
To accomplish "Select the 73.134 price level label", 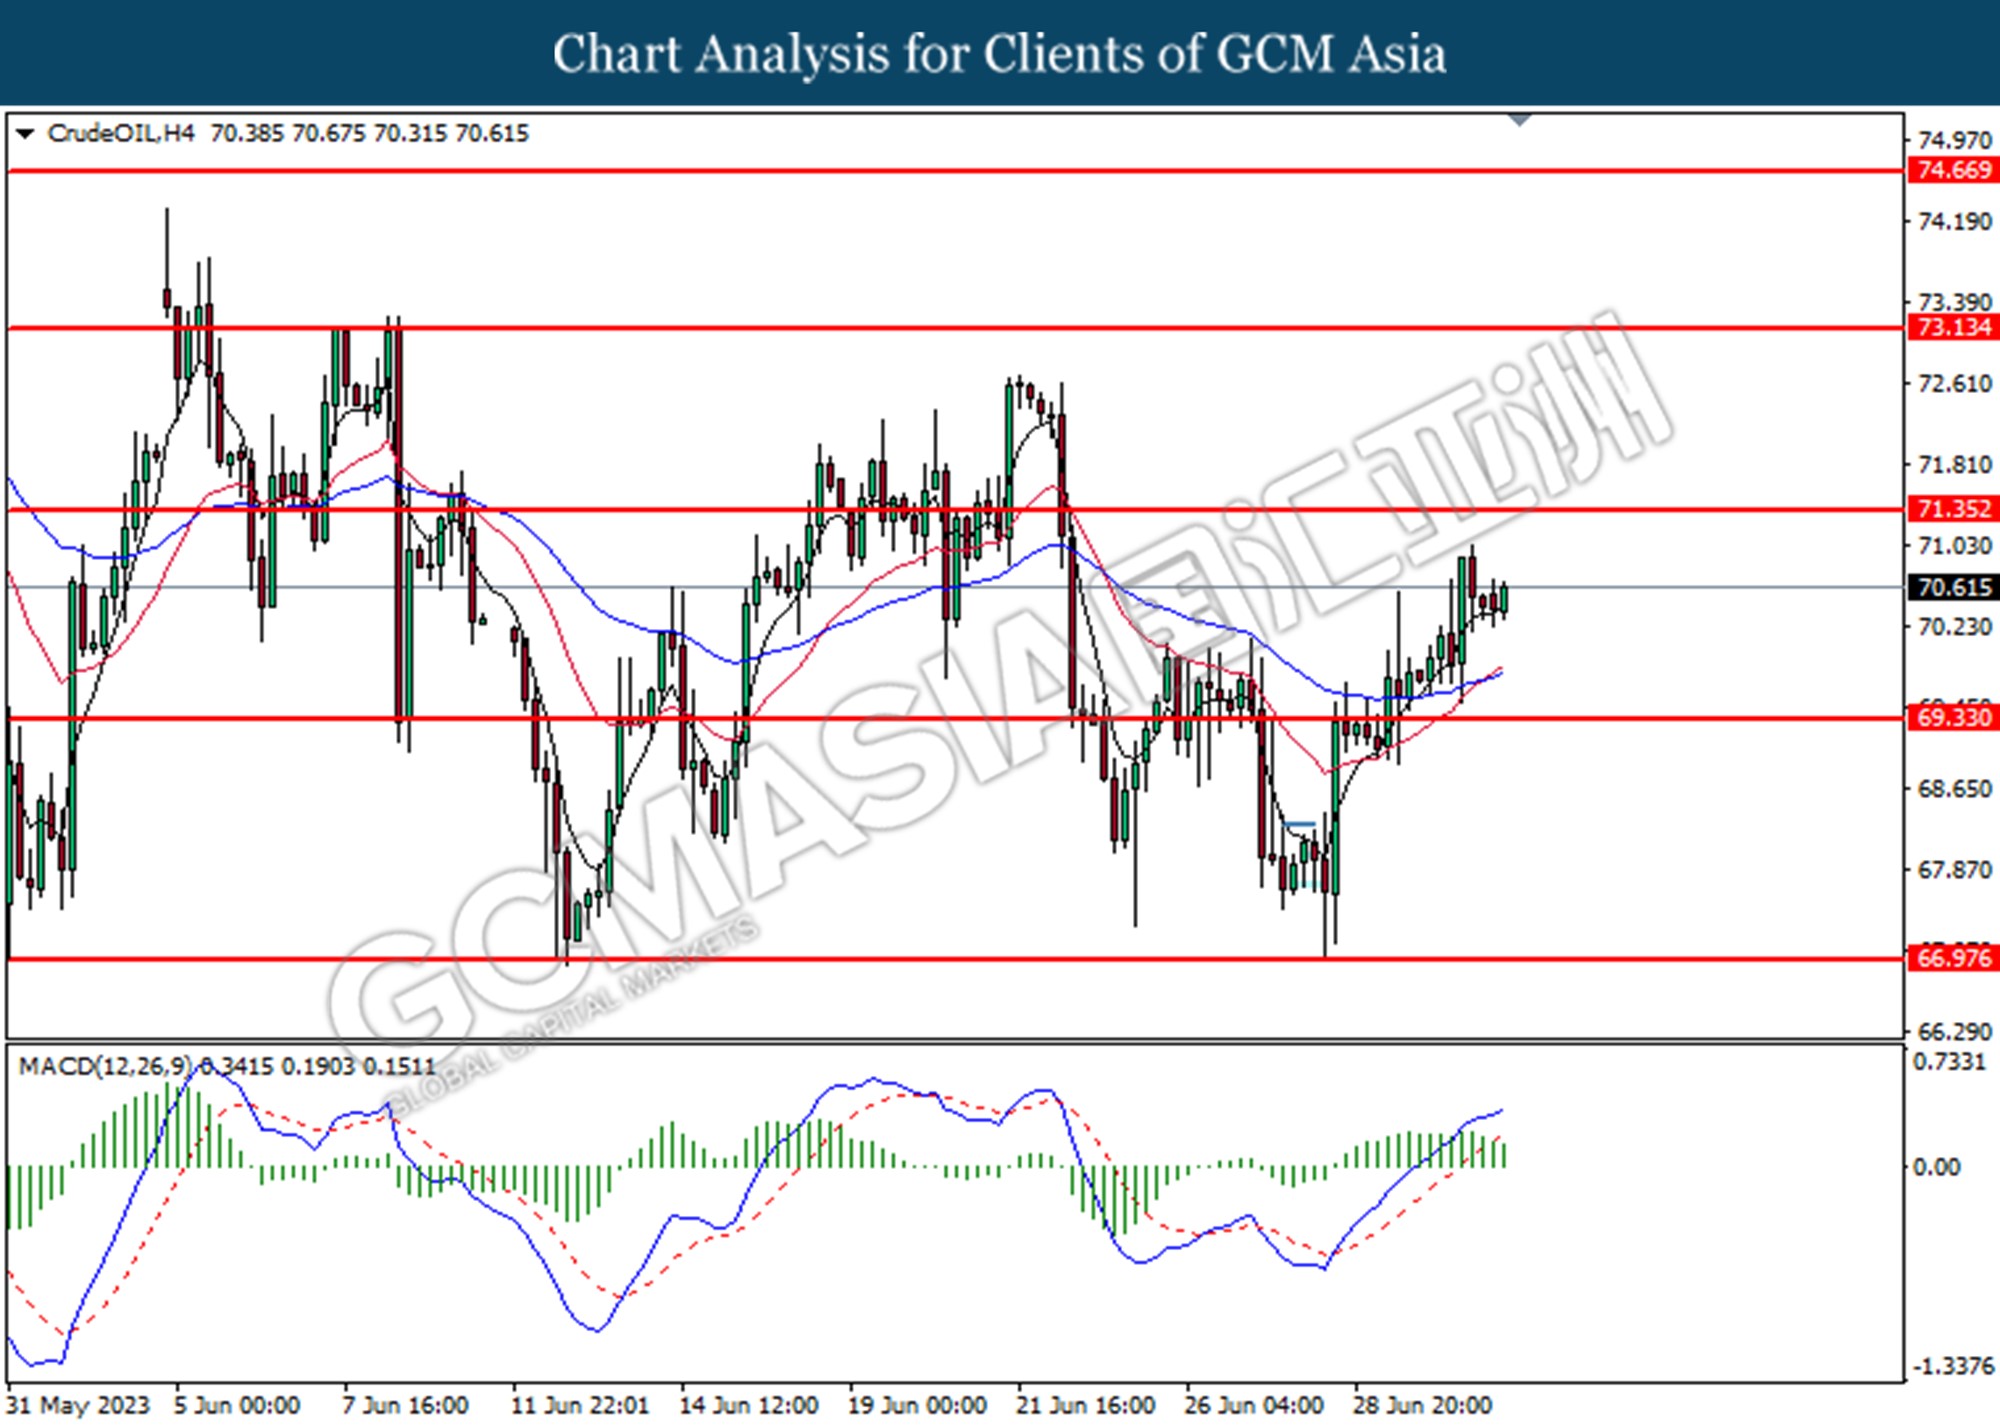I will [x=1954, y=327].
